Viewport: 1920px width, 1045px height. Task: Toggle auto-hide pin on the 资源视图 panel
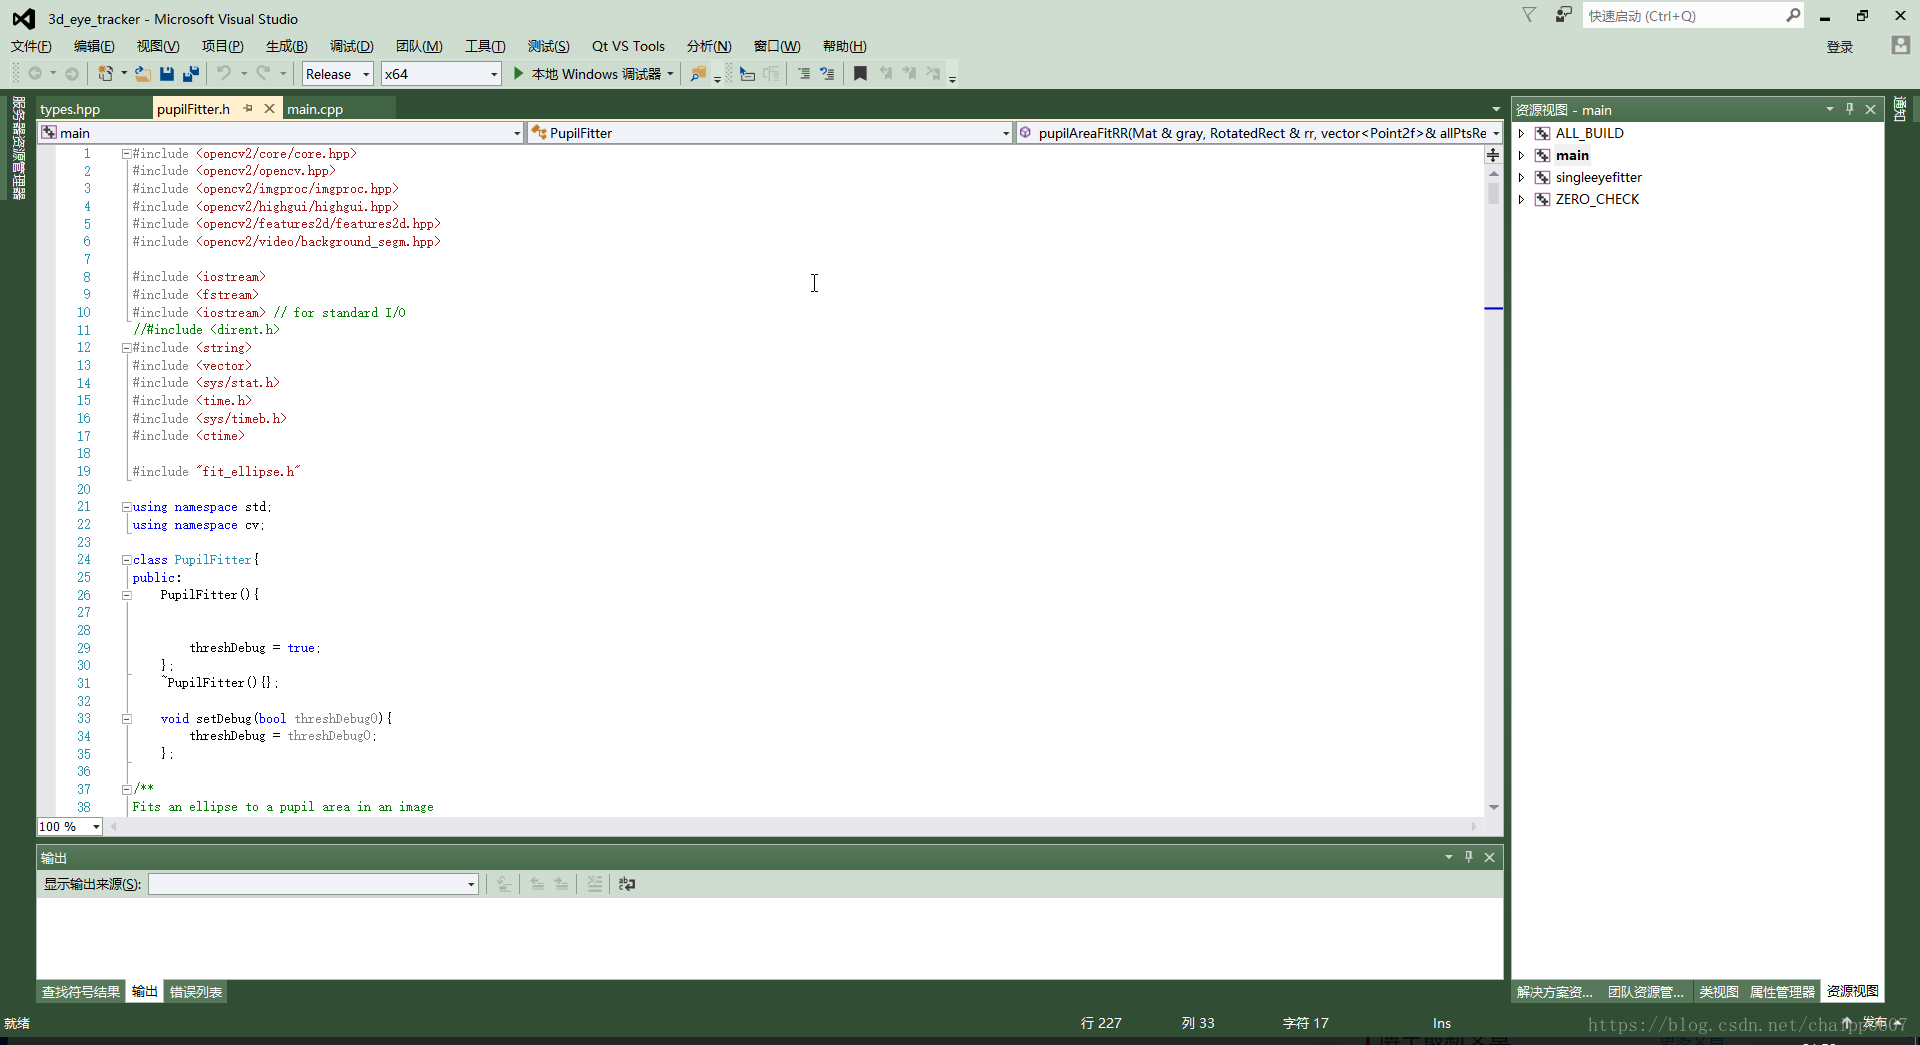(1850, 109)
